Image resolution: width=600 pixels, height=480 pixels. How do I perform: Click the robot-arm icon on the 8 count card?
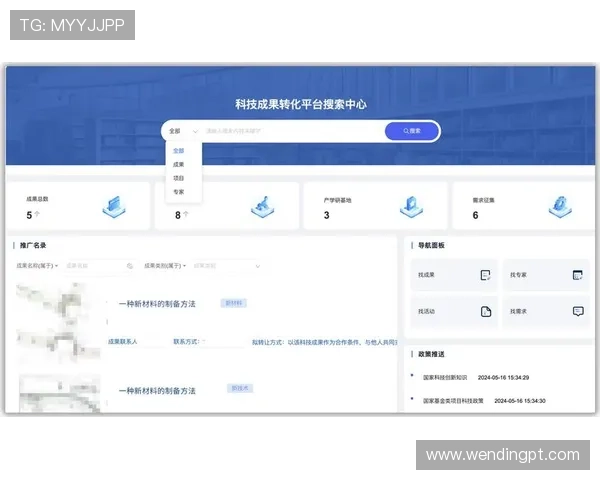[x=262, y=207]
